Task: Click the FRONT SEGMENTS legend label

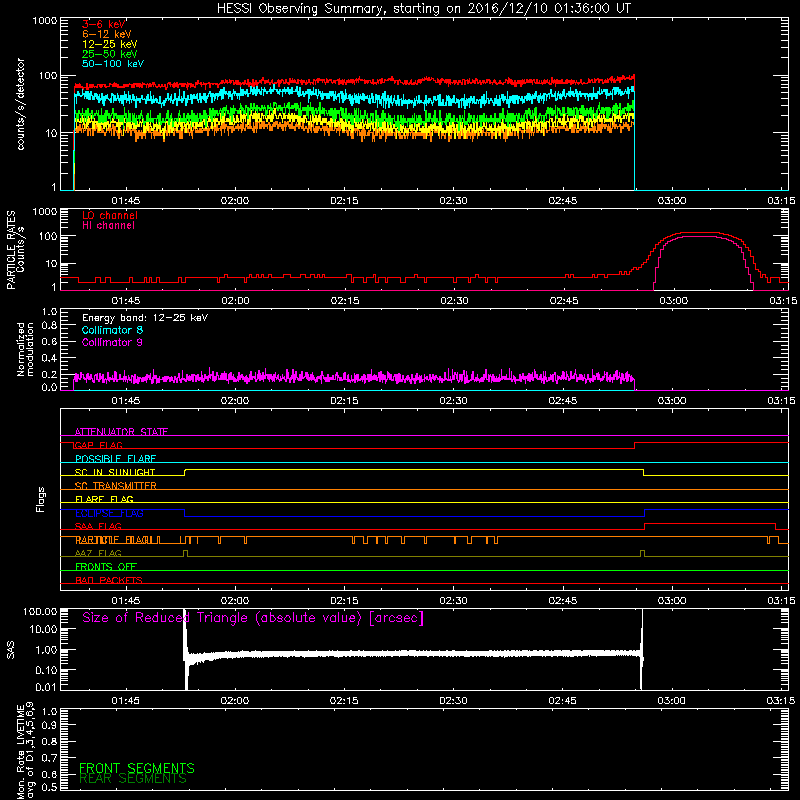Action: pyautogui.click(x=137, y=768)
